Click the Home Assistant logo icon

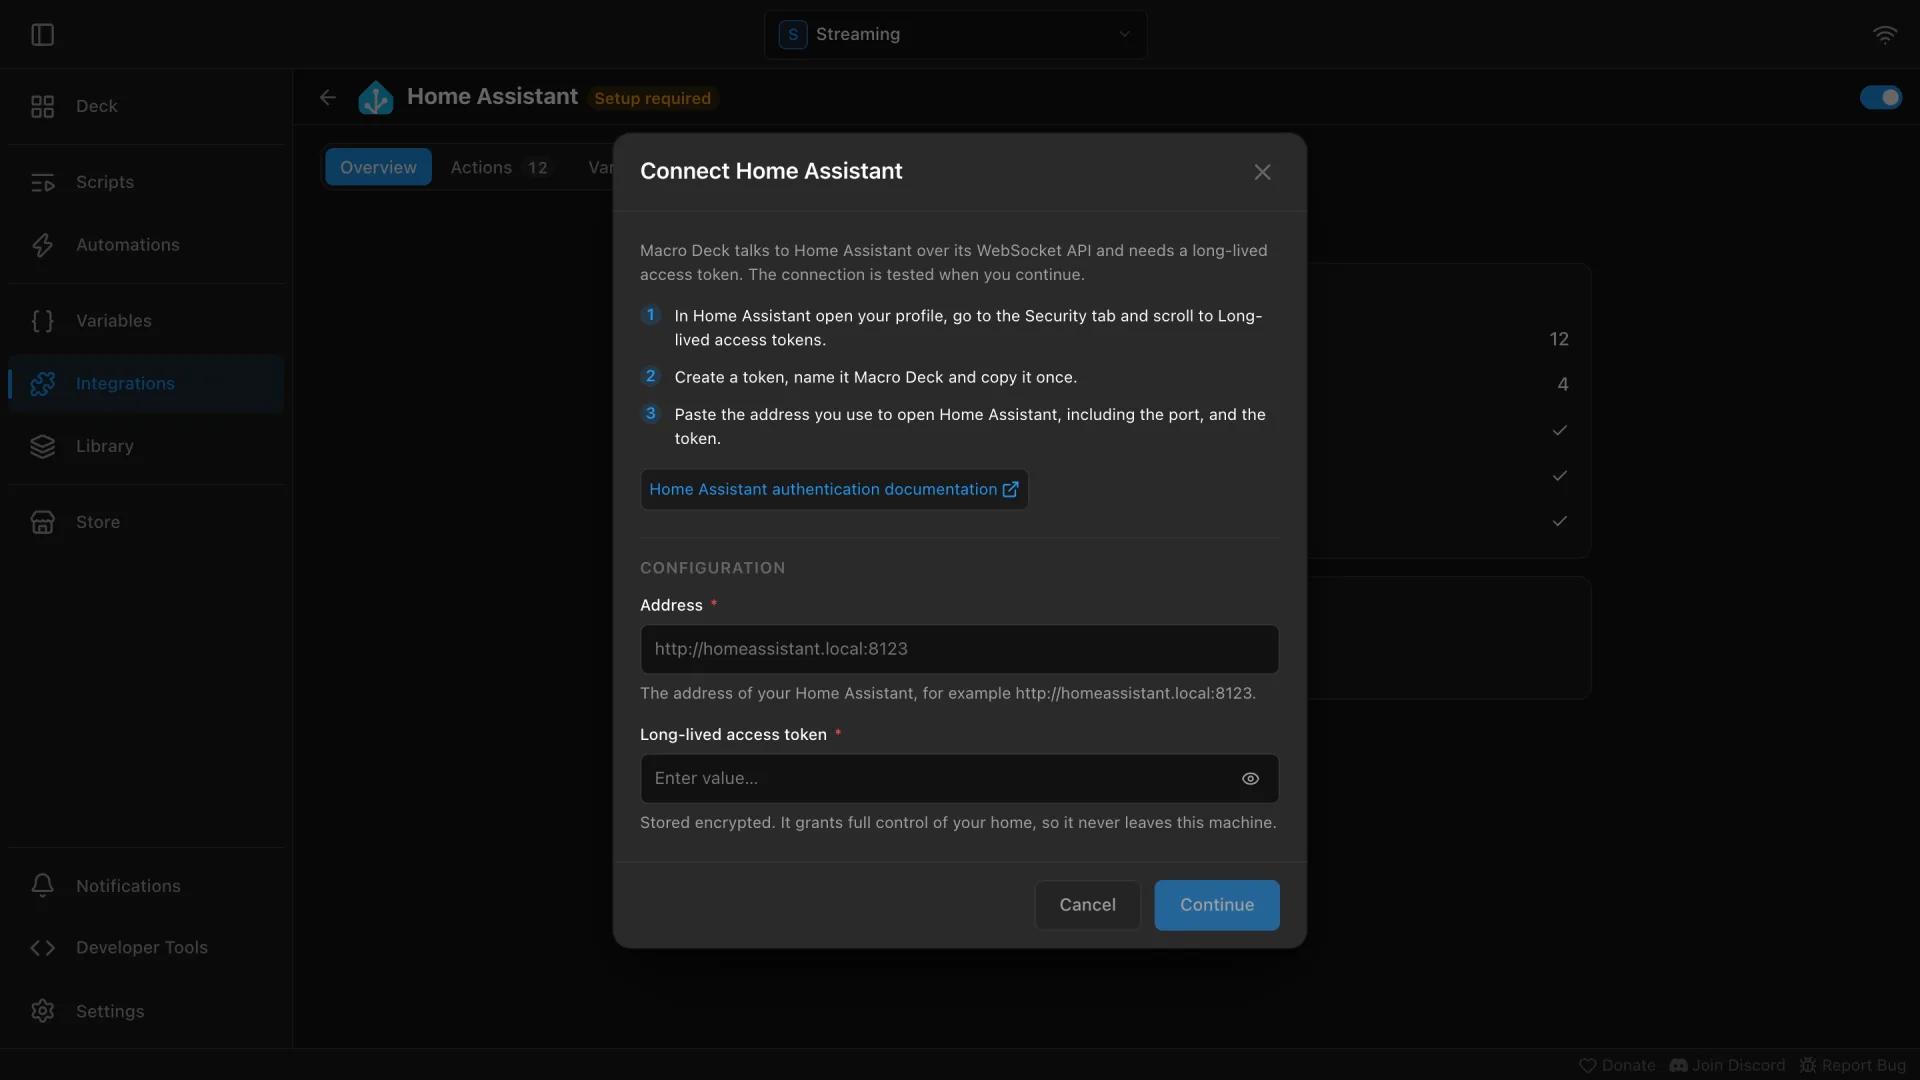(376, 97)
